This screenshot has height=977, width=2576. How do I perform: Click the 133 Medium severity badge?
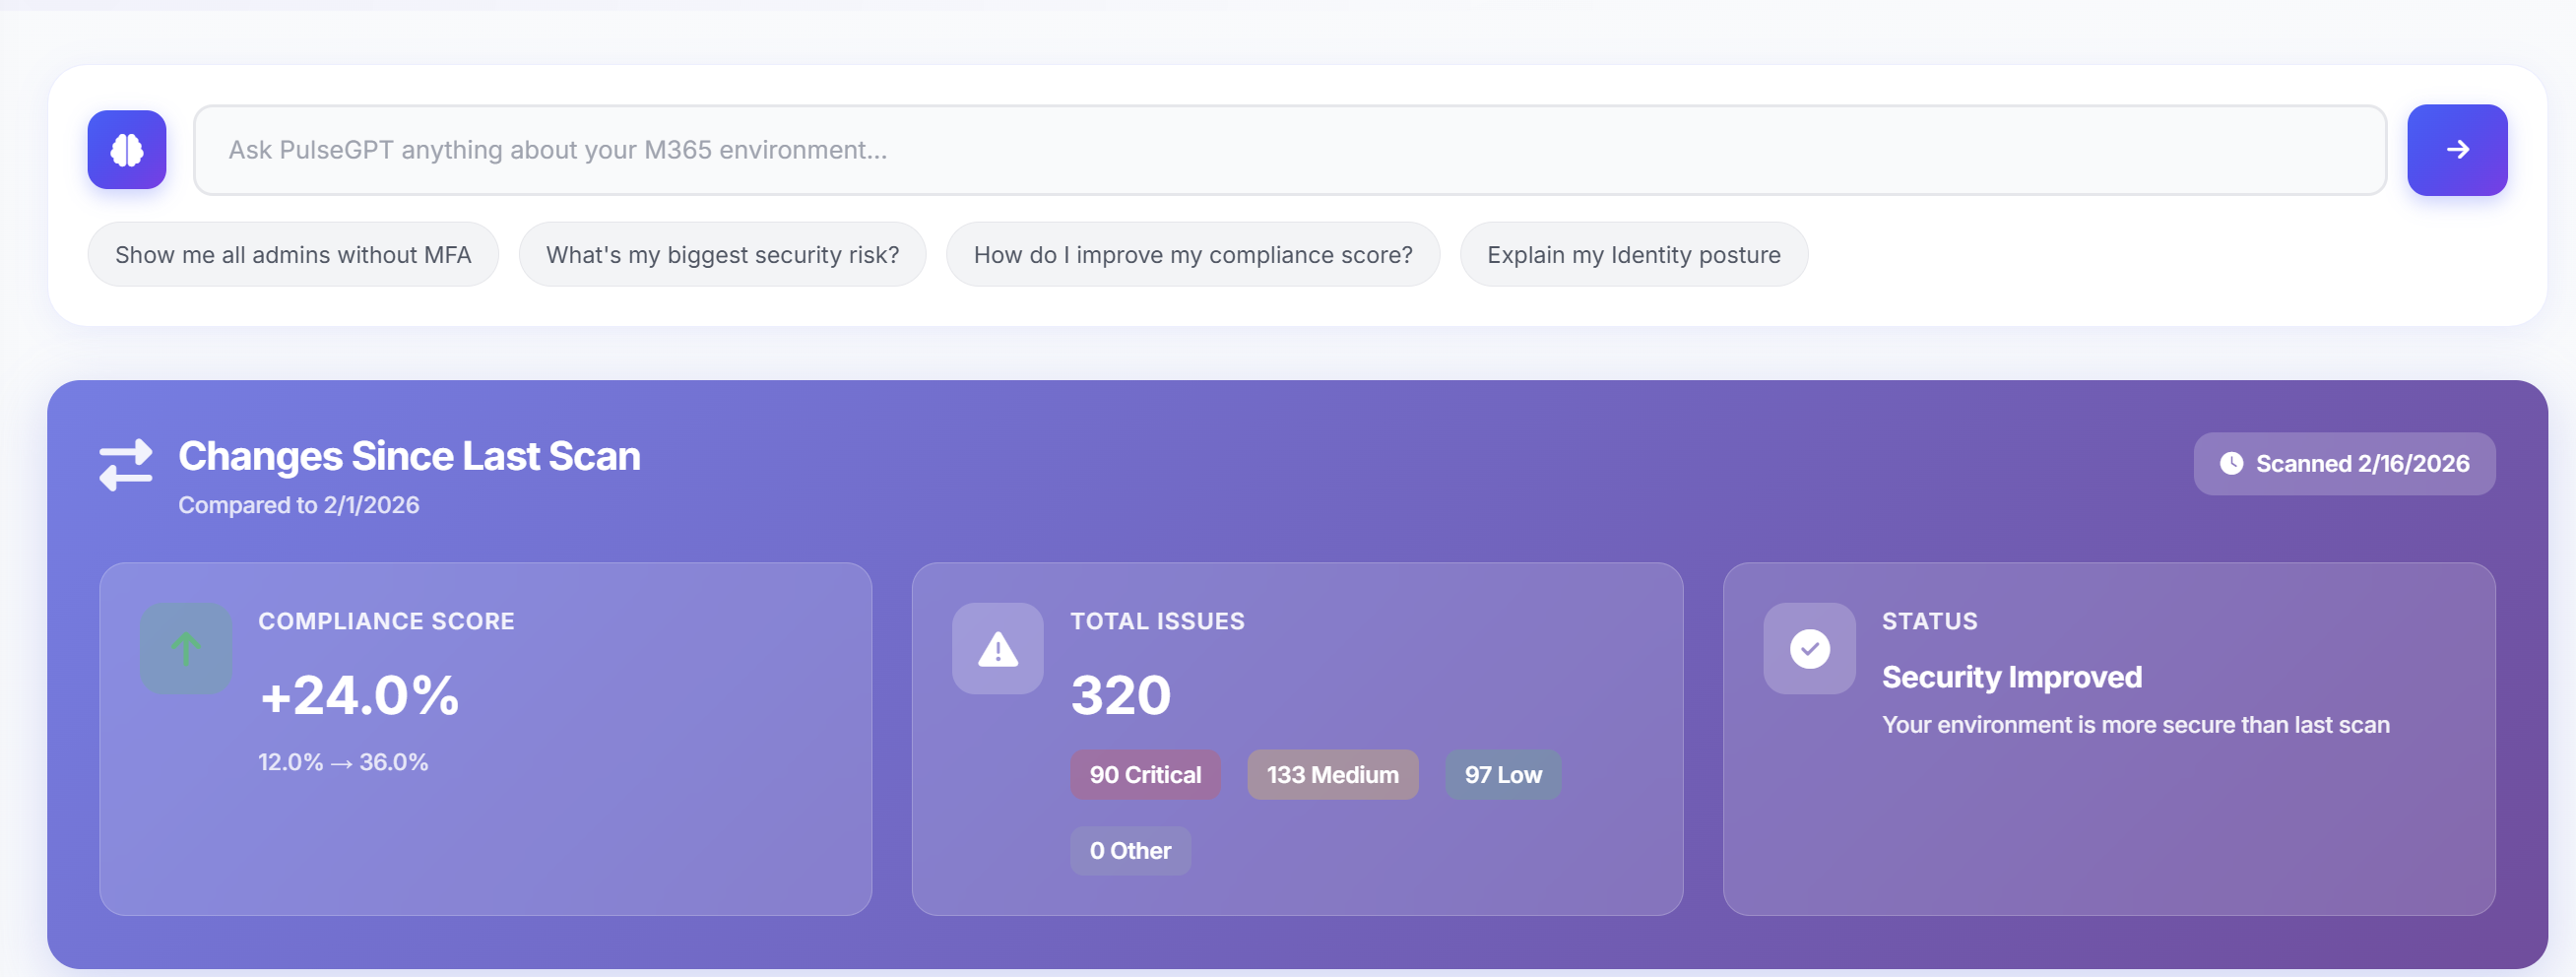[x=1332, y=773]
